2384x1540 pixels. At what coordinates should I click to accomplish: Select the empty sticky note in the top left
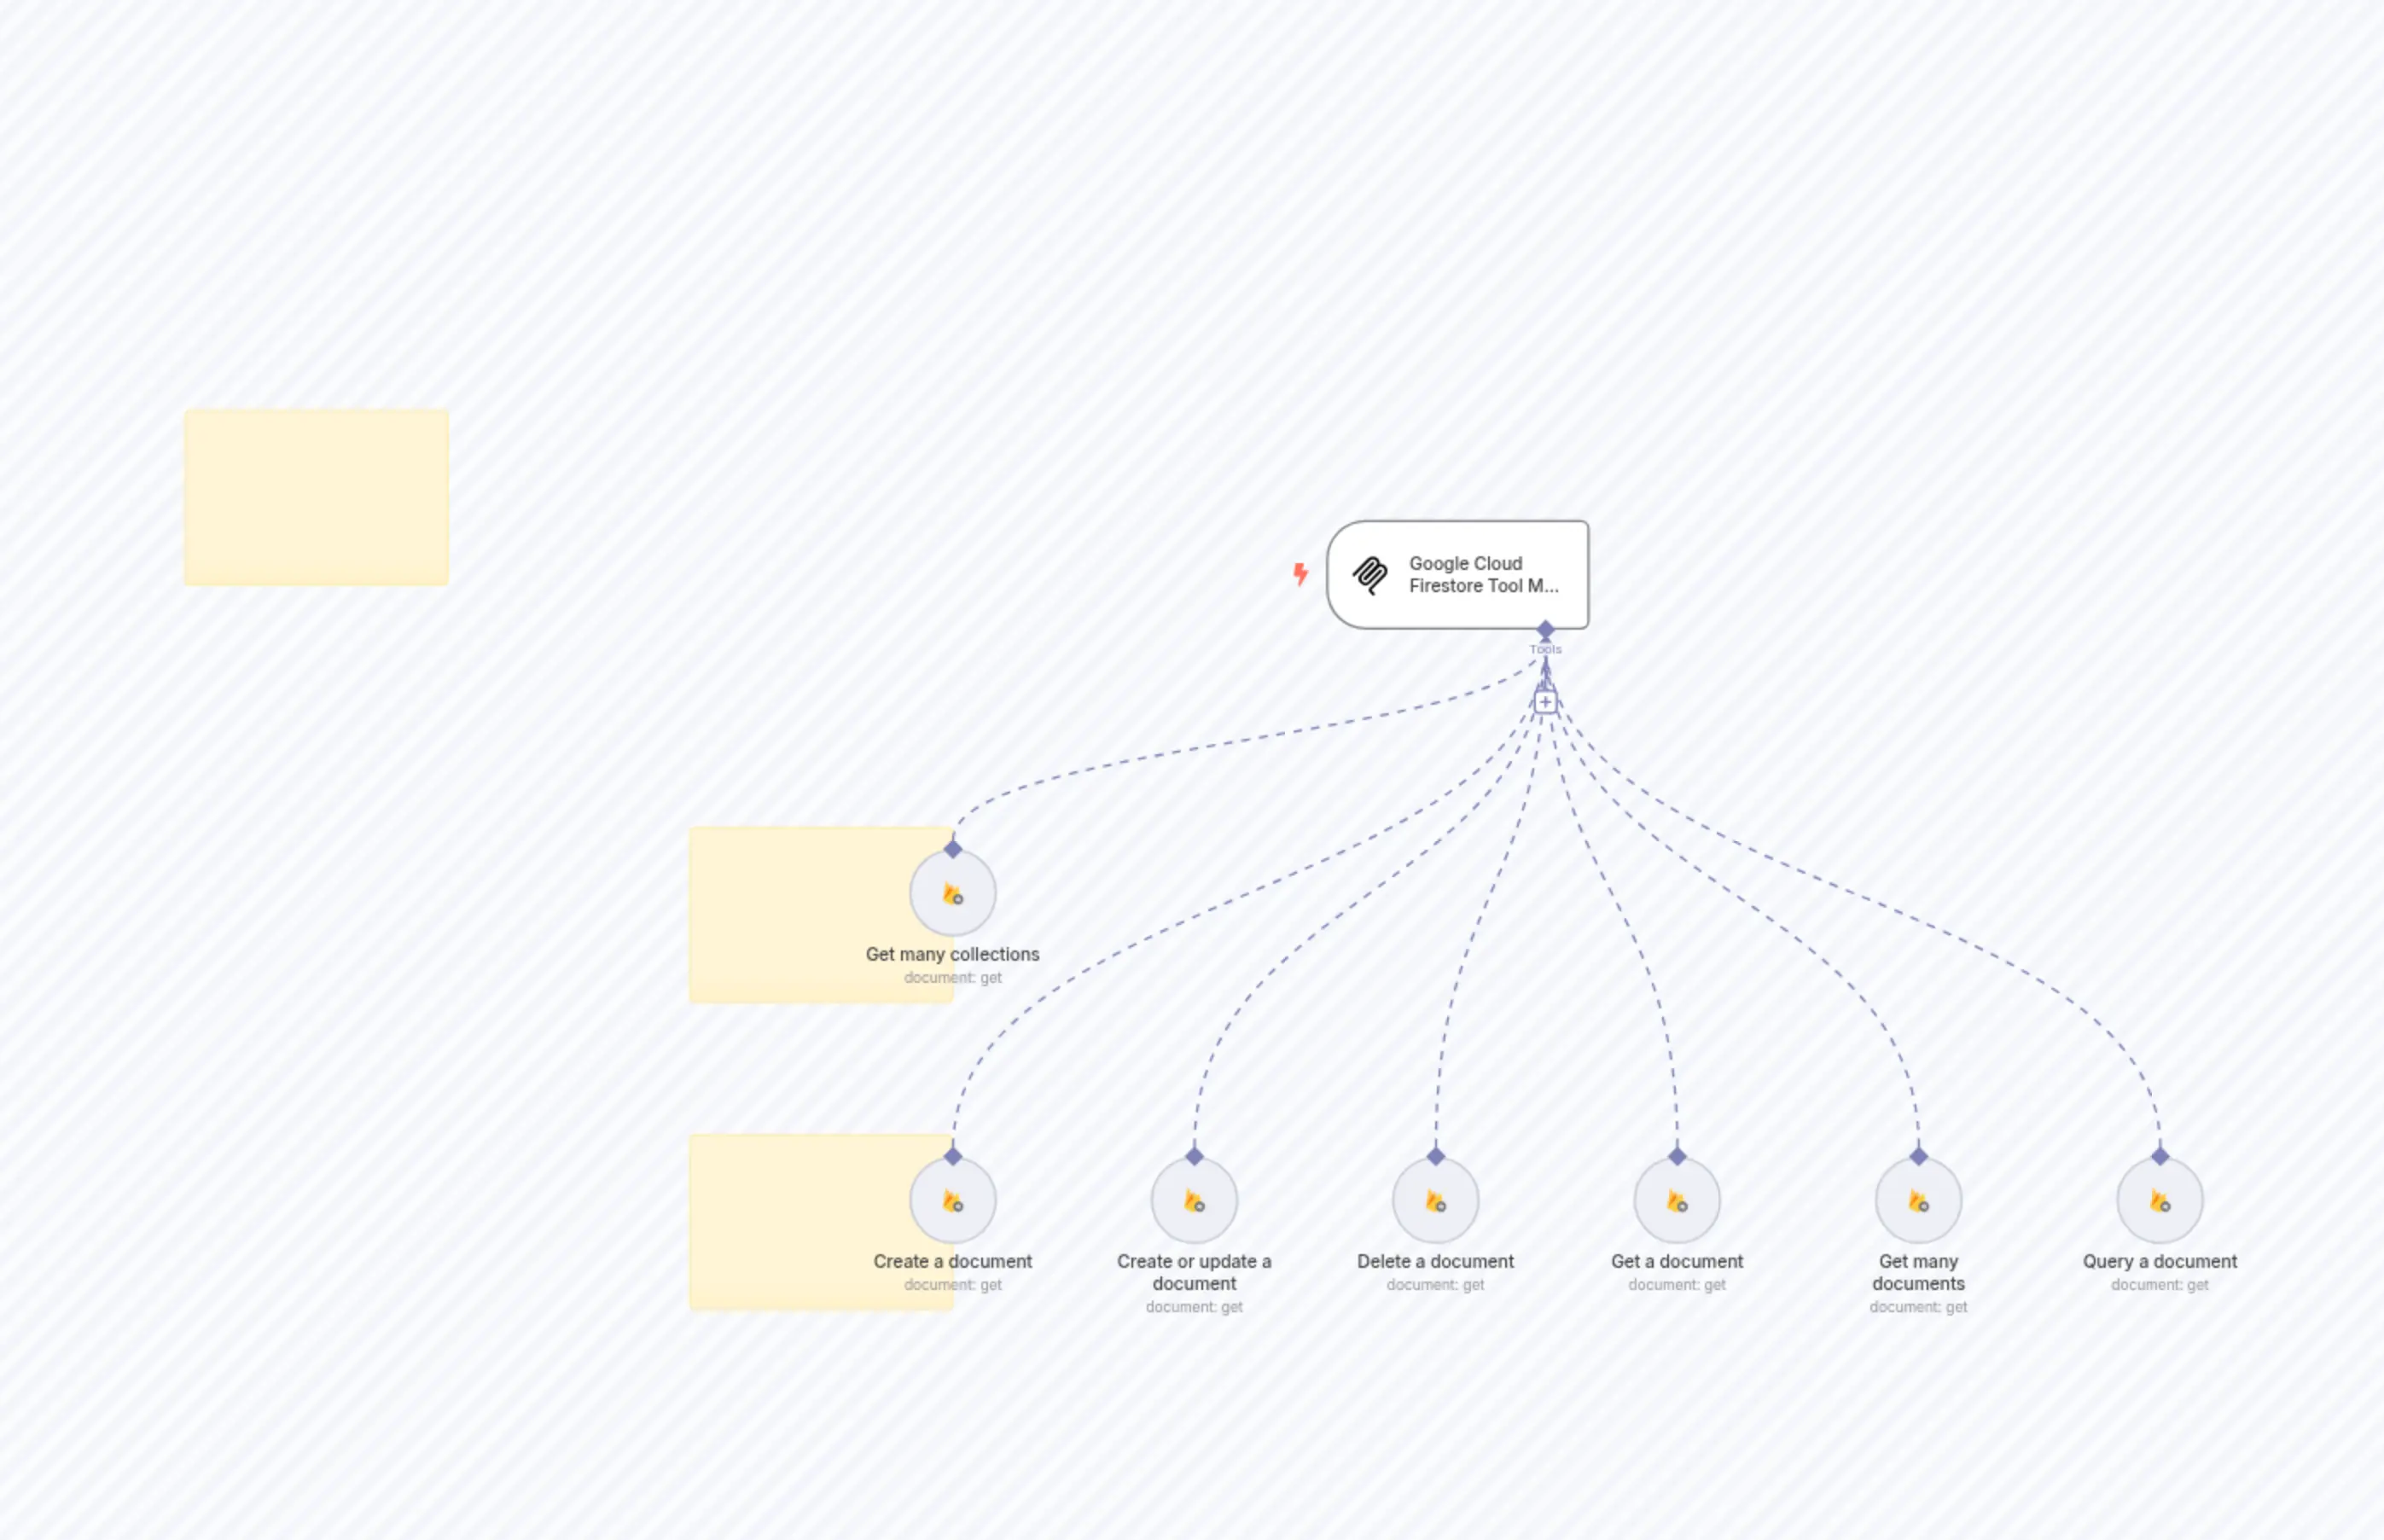tap(317, 495)
